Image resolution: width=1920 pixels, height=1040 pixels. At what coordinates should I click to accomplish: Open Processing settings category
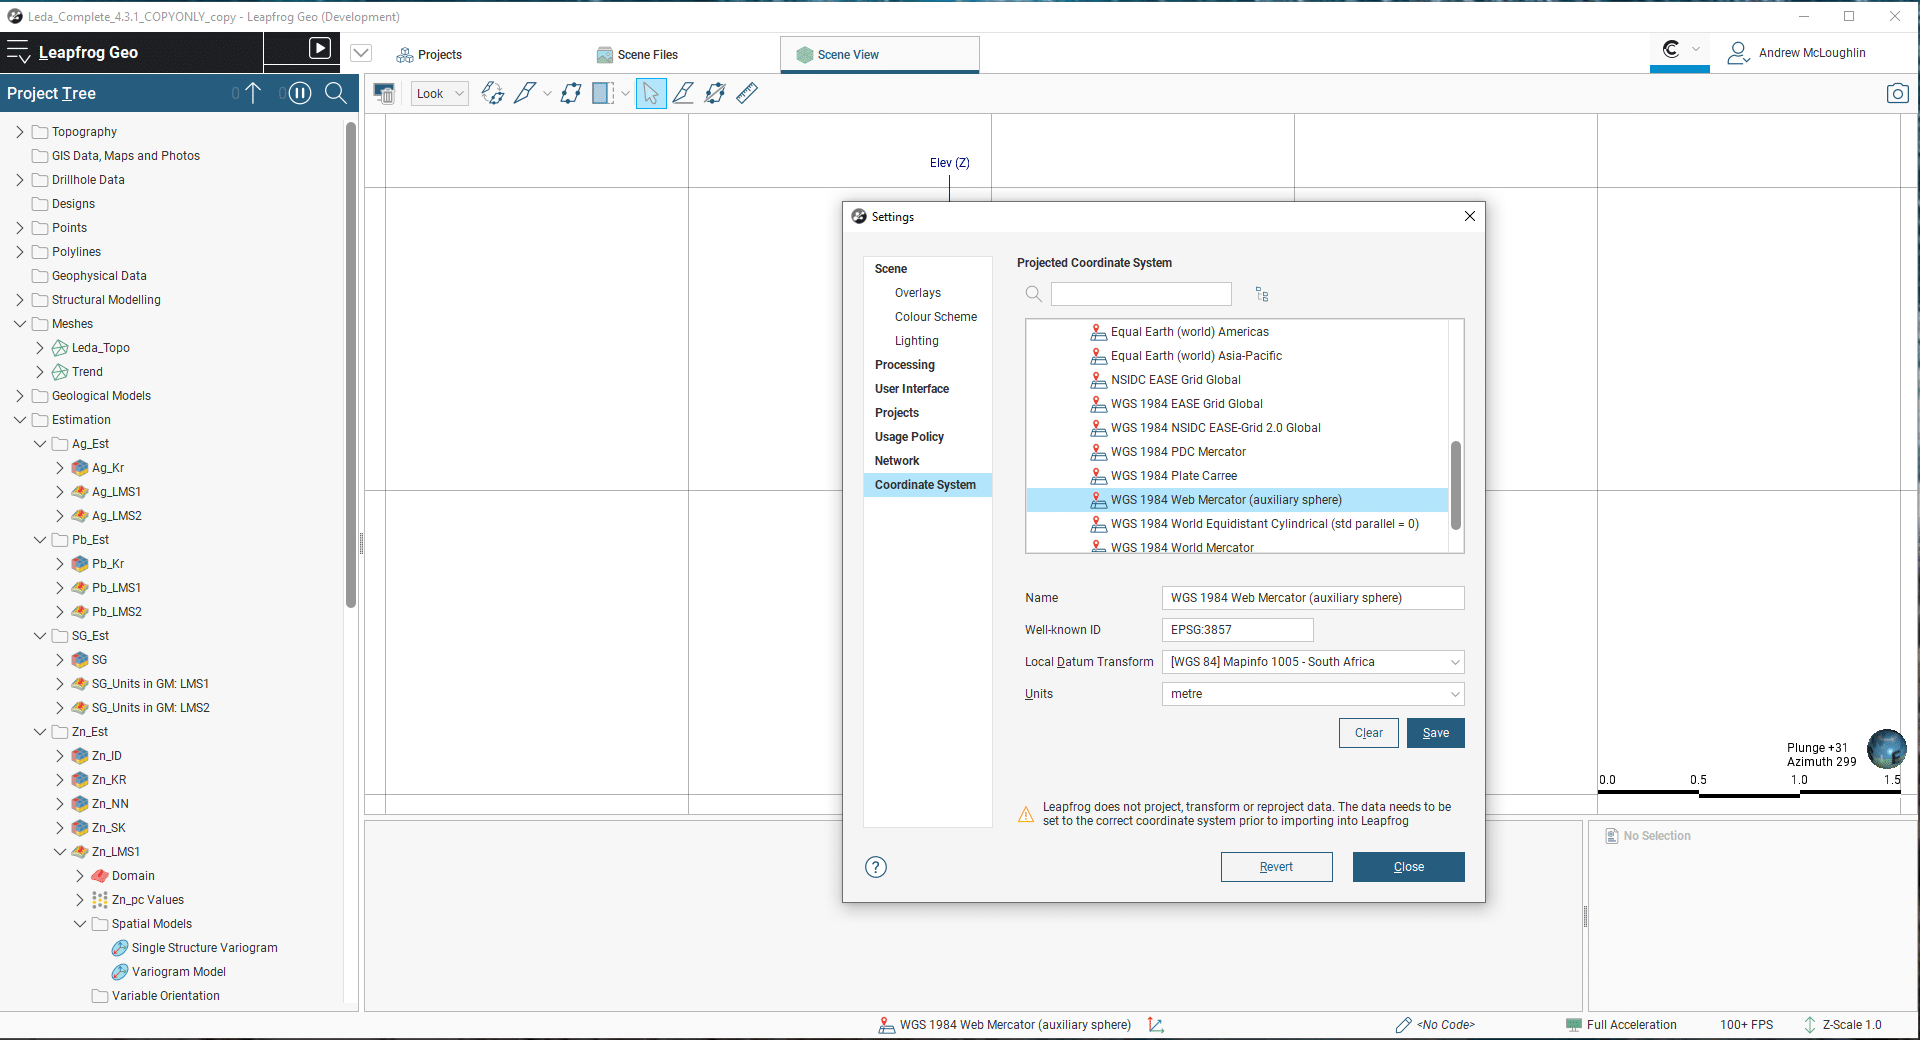905,365
